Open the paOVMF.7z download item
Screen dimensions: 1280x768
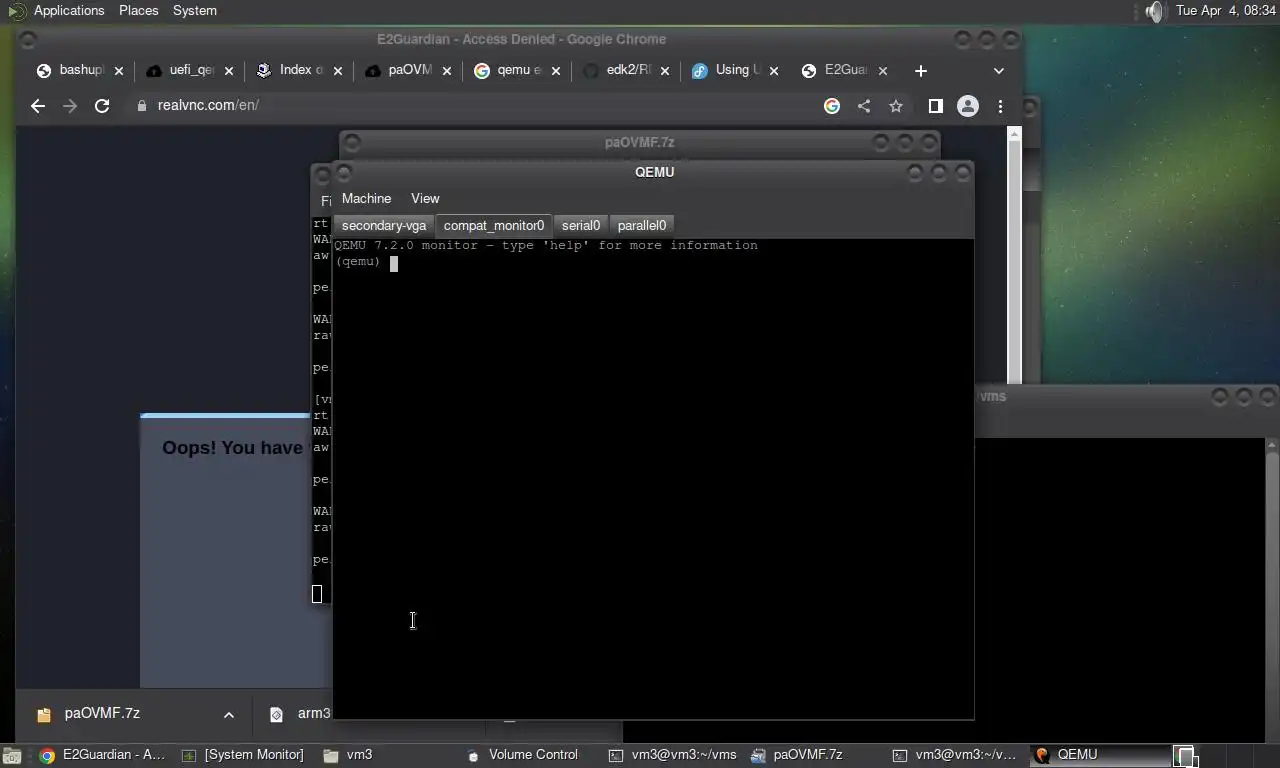(102, 714)
